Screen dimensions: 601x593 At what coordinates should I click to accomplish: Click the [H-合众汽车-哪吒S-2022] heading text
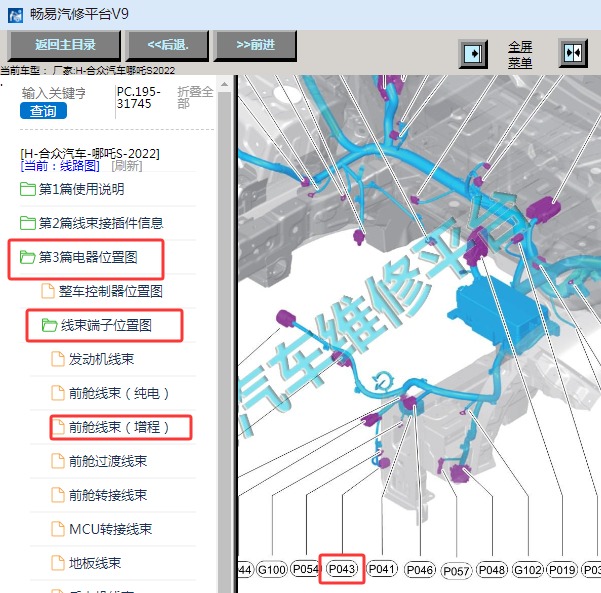coord(90,154)
